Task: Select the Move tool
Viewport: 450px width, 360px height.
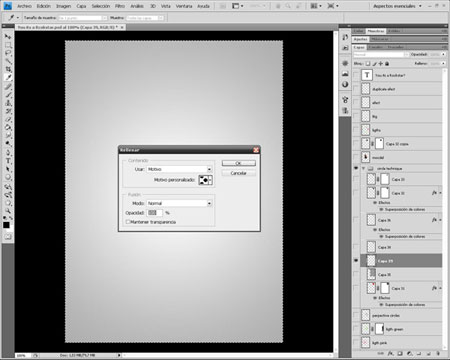Action: pos(8,37)
